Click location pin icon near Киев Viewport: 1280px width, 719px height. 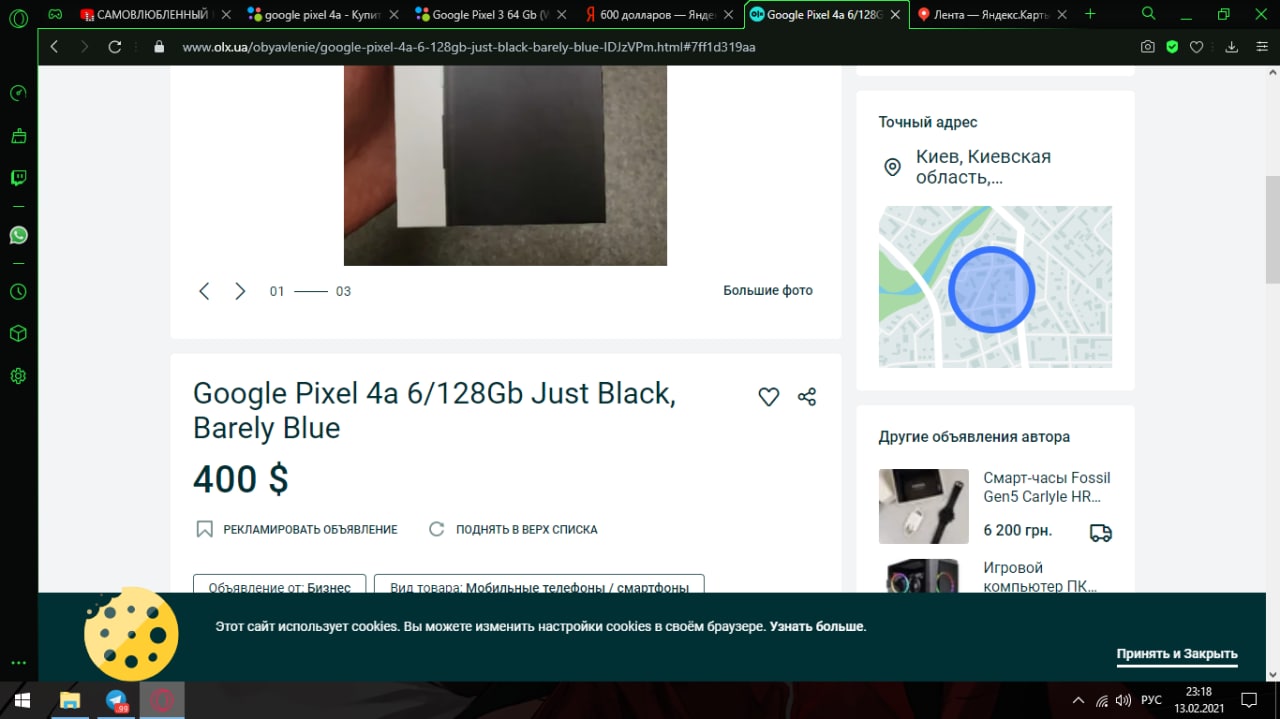pyautogui.click(x=893, y=167)
